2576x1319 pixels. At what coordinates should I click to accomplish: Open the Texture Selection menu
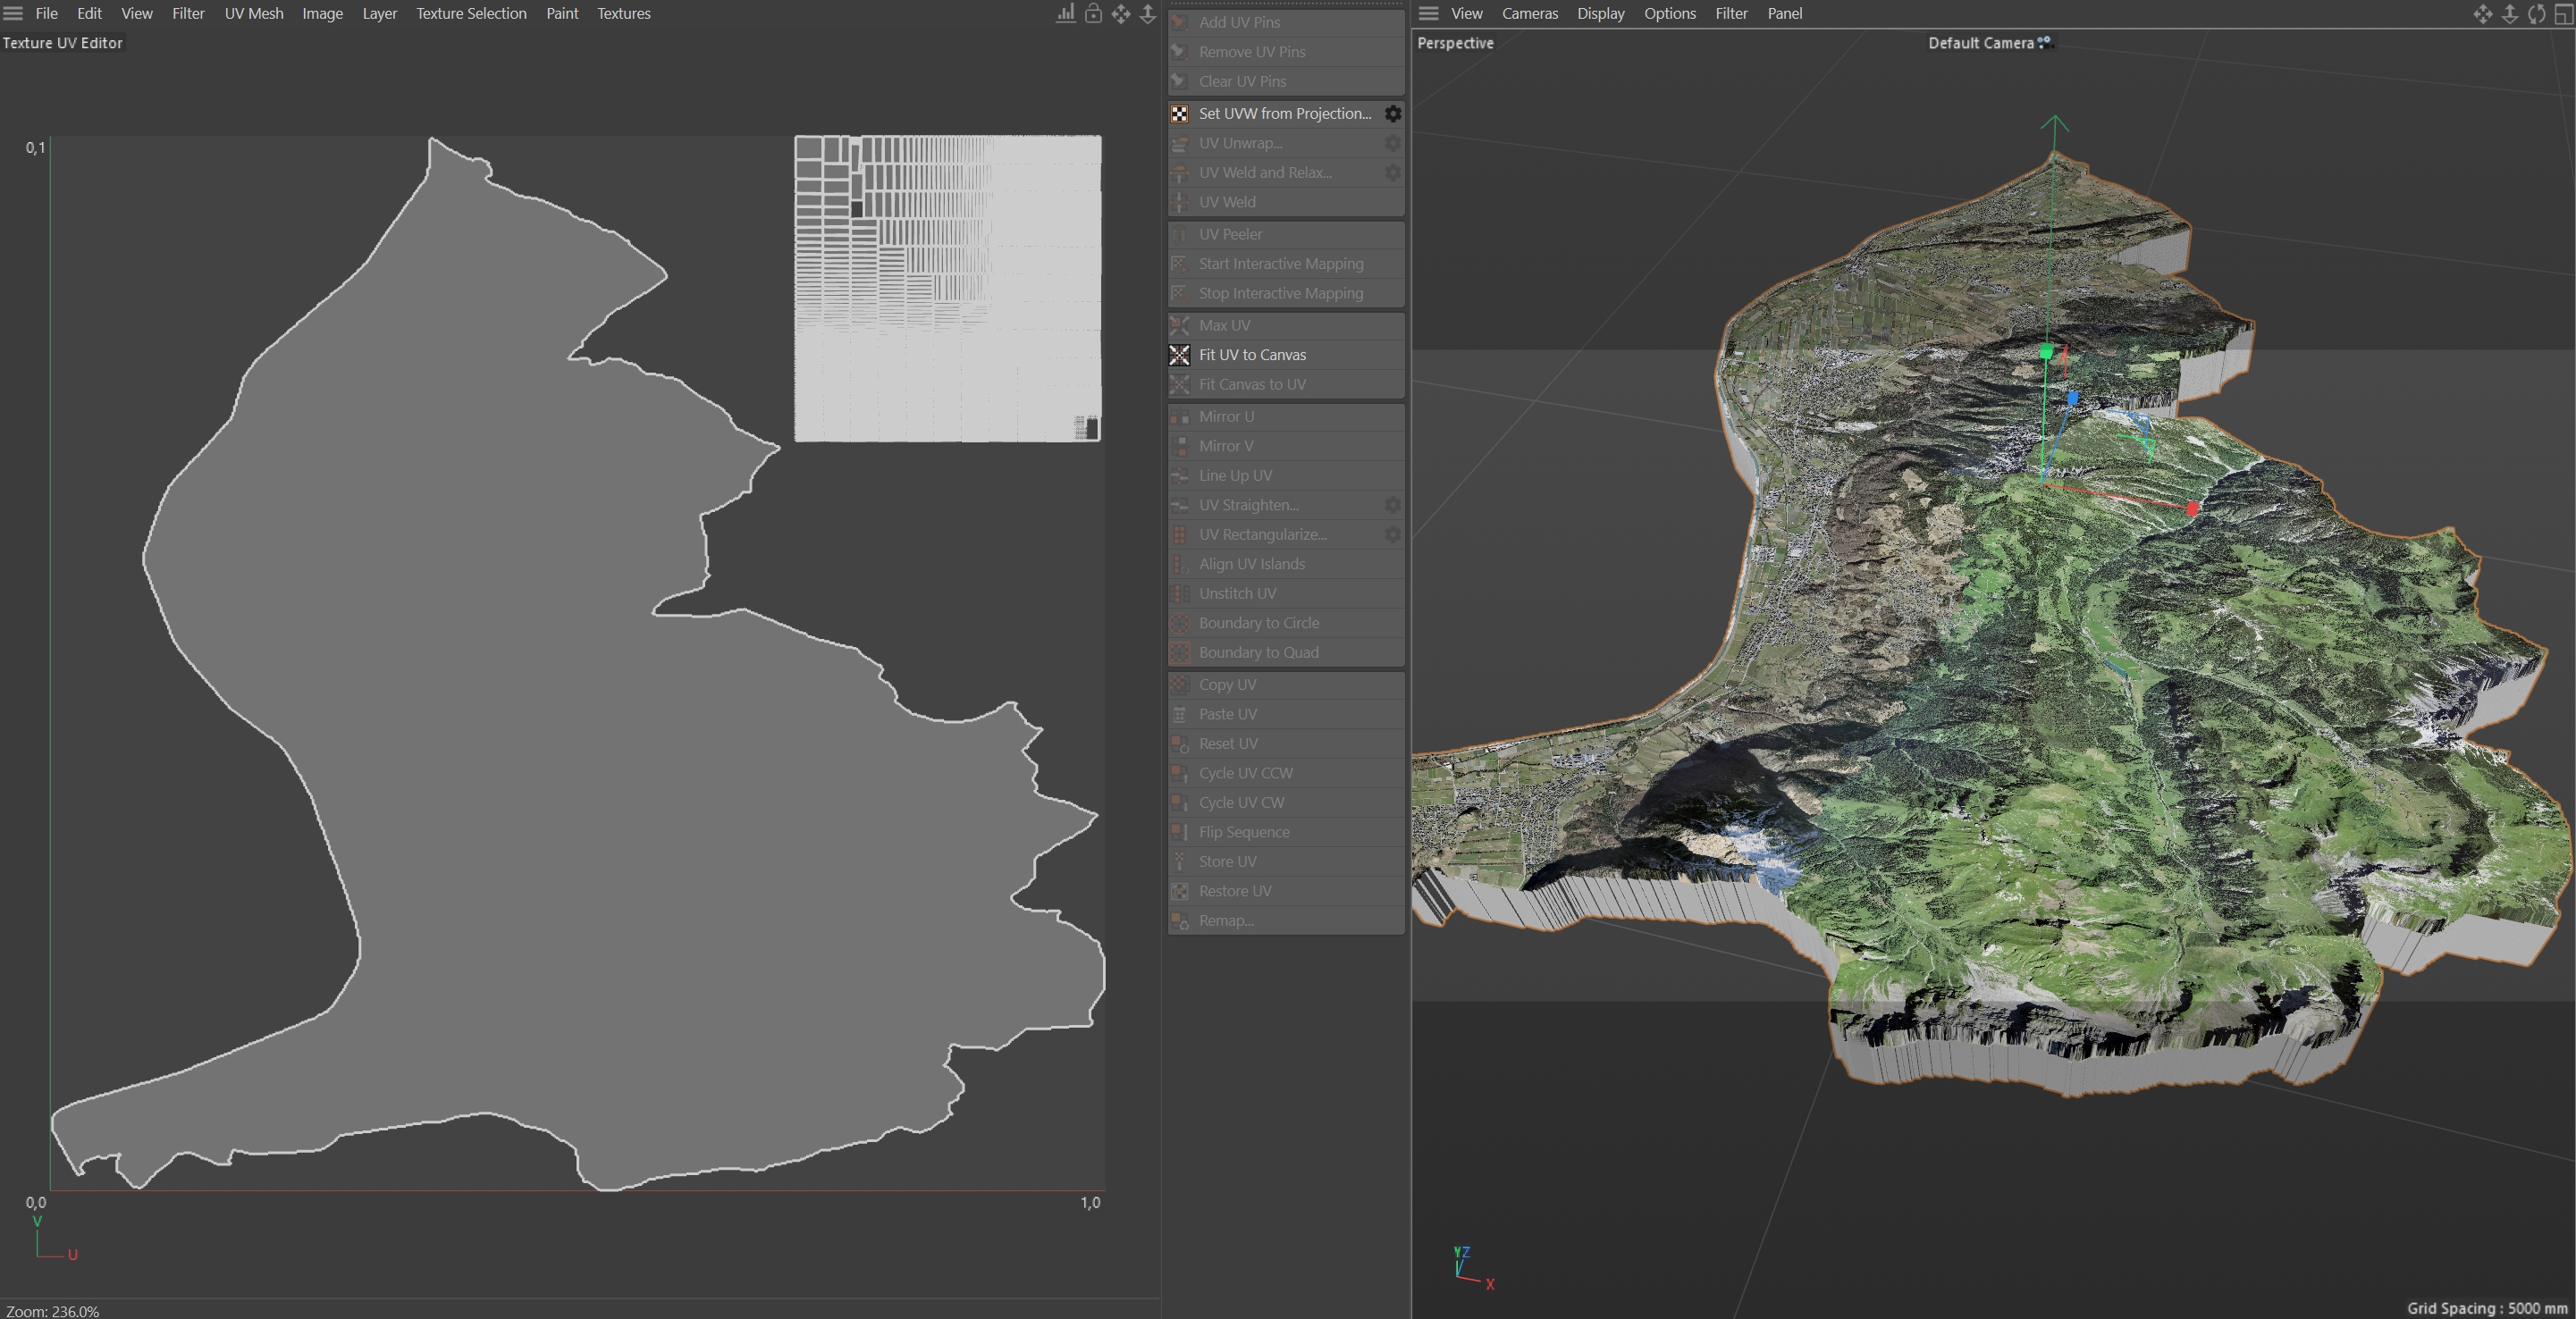tap(471, 13)
